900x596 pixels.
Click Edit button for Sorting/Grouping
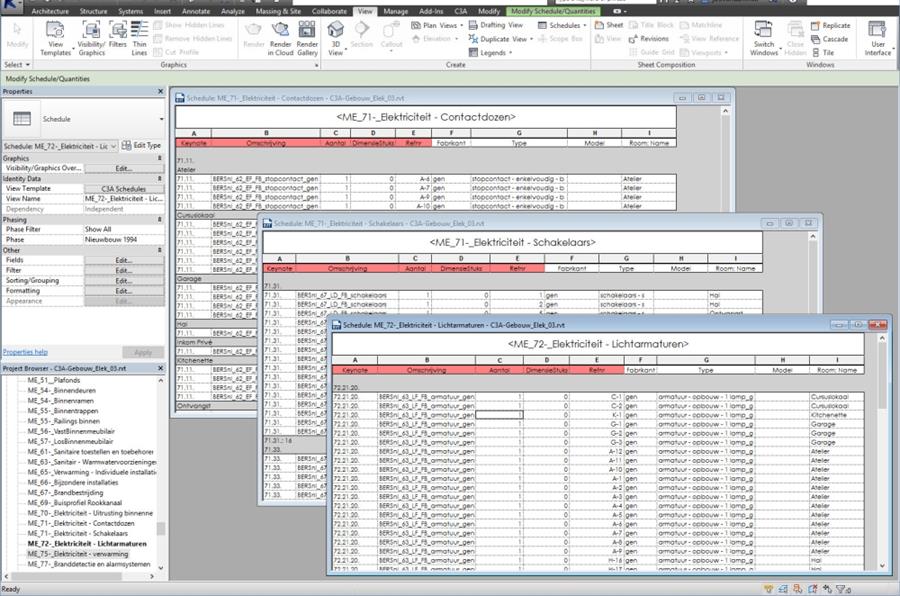[123, 281]
